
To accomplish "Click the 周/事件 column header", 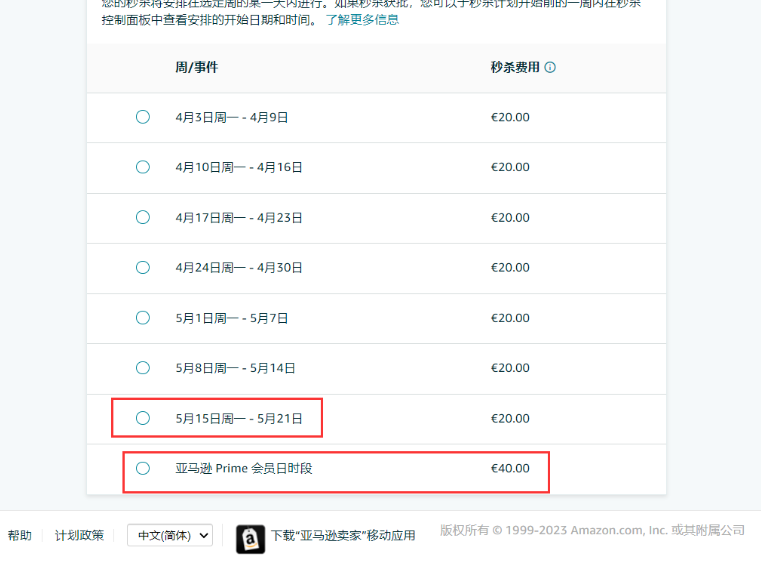I will pos(196,68).
